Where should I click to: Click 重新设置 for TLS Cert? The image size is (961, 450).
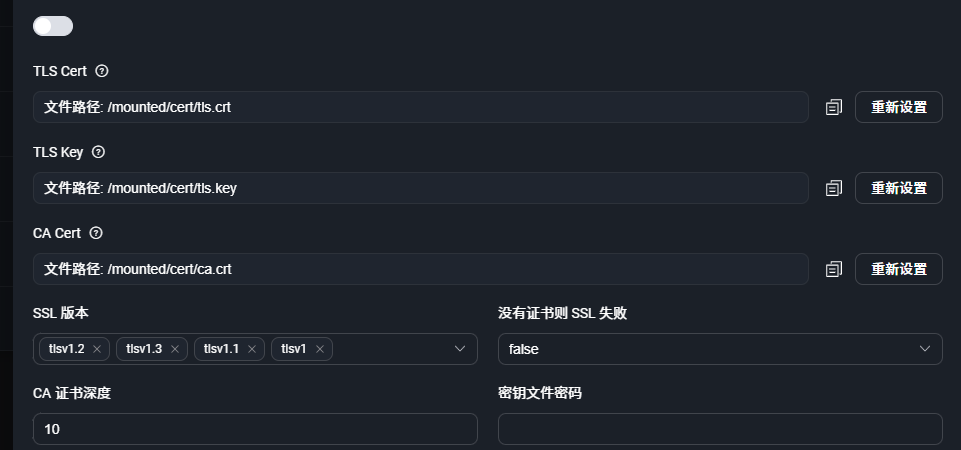(898, 107)
